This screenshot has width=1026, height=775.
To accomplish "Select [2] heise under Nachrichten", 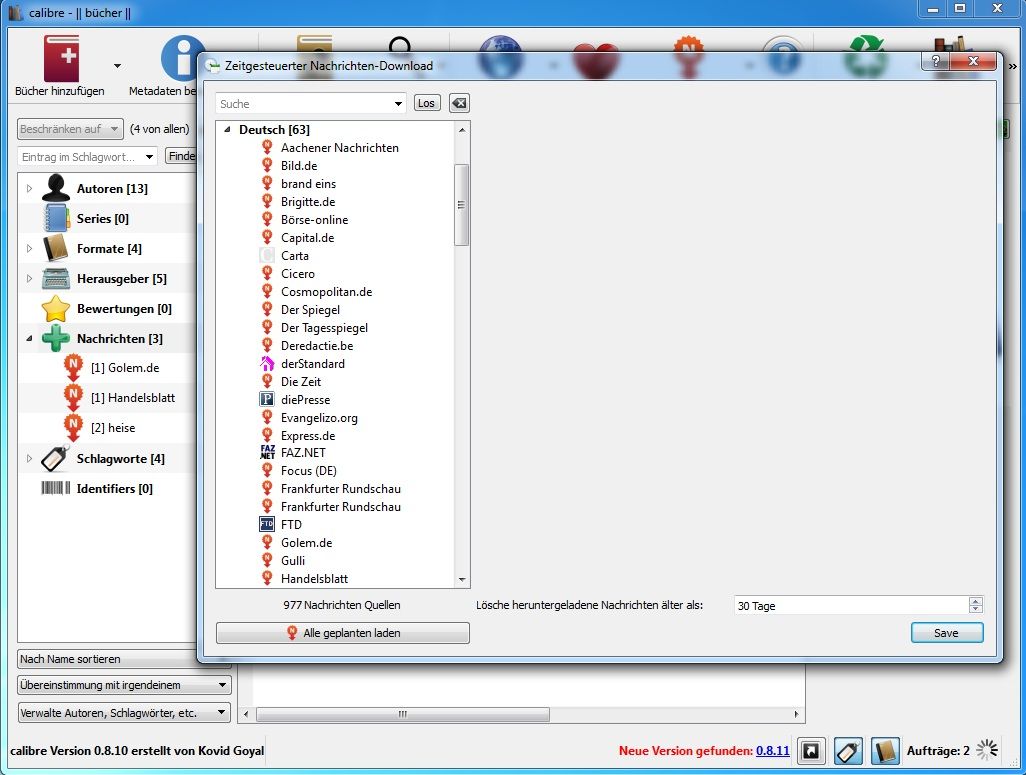I will pos(113,427).
